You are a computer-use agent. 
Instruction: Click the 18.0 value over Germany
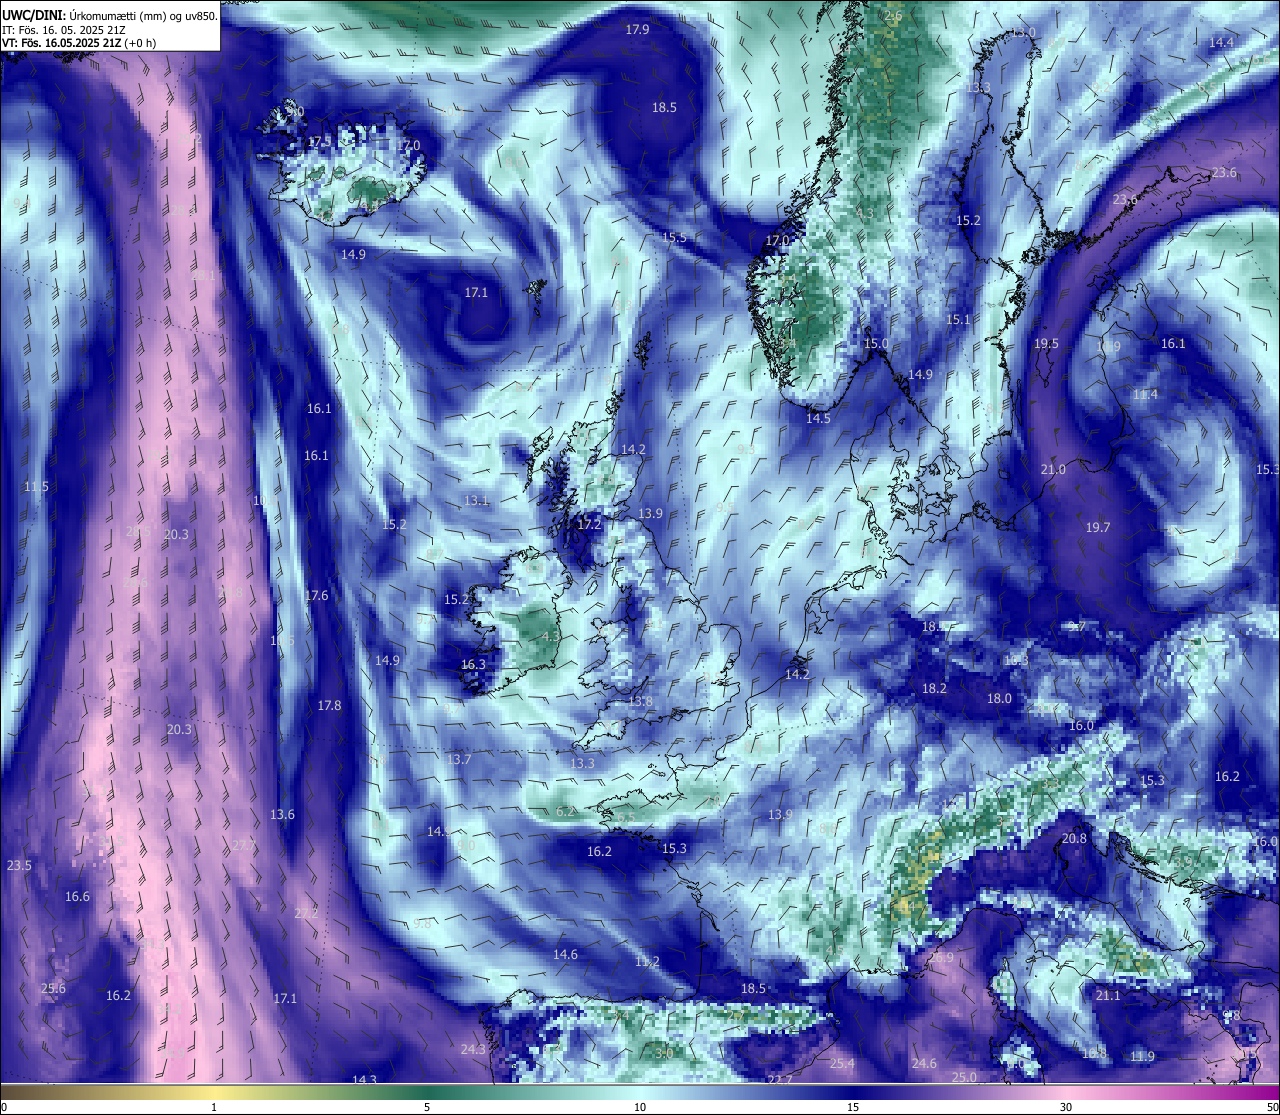pos(999,699)
